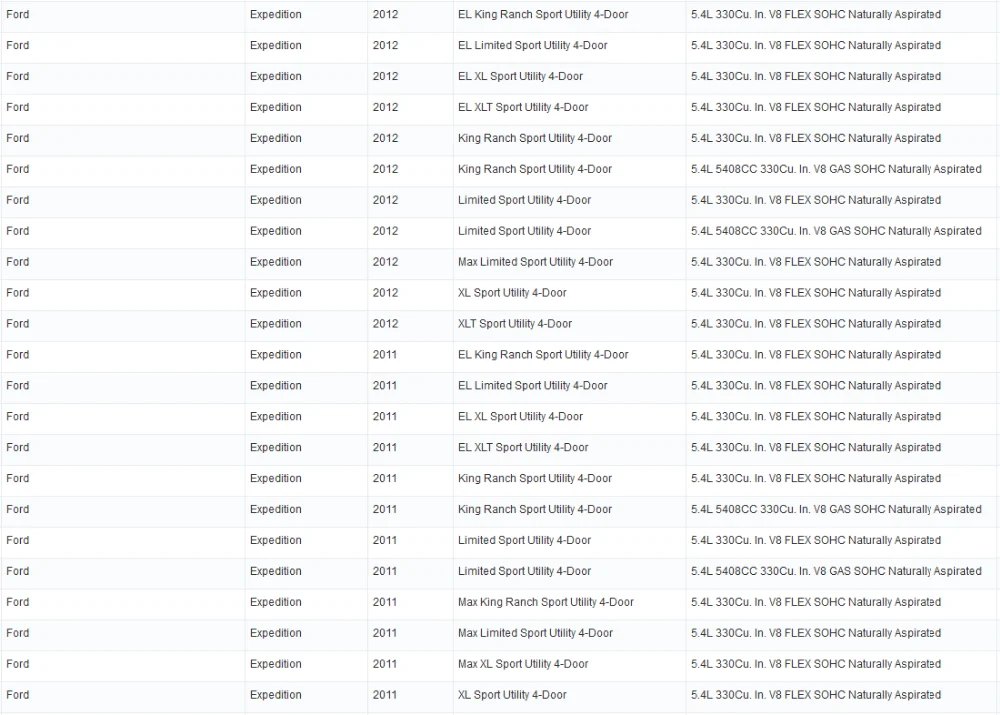Select 2011 'Limited Sport Utility 4-Door' trim with GAS engine
This screenshot has width=1000, height=715.
524,571
